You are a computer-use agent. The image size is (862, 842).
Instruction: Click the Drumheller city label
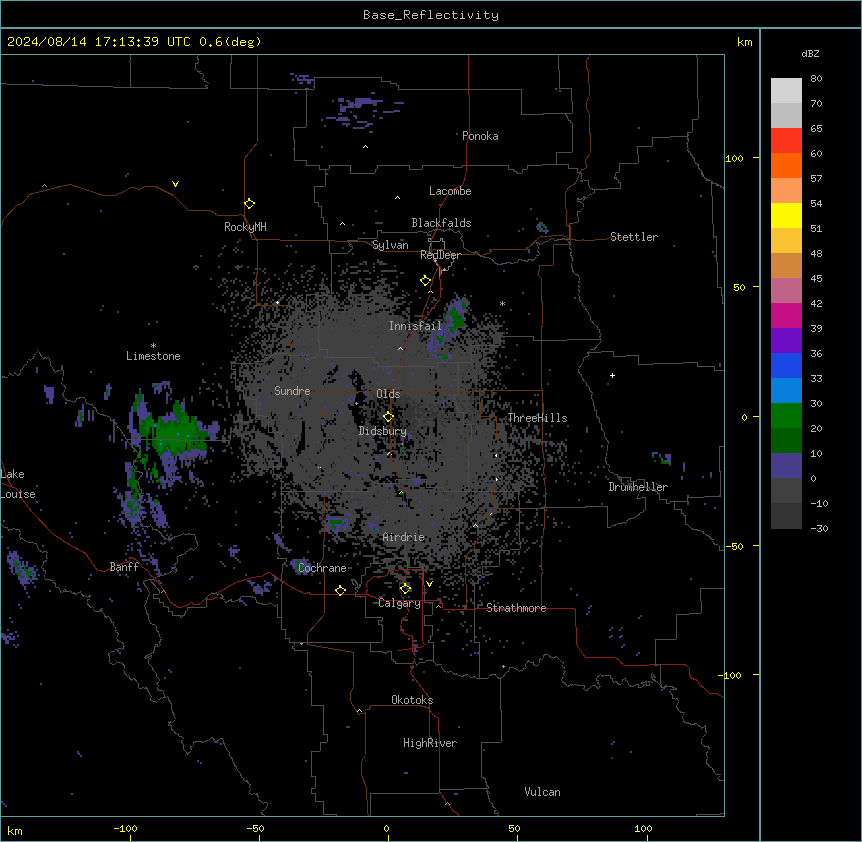tap(638, 487)
